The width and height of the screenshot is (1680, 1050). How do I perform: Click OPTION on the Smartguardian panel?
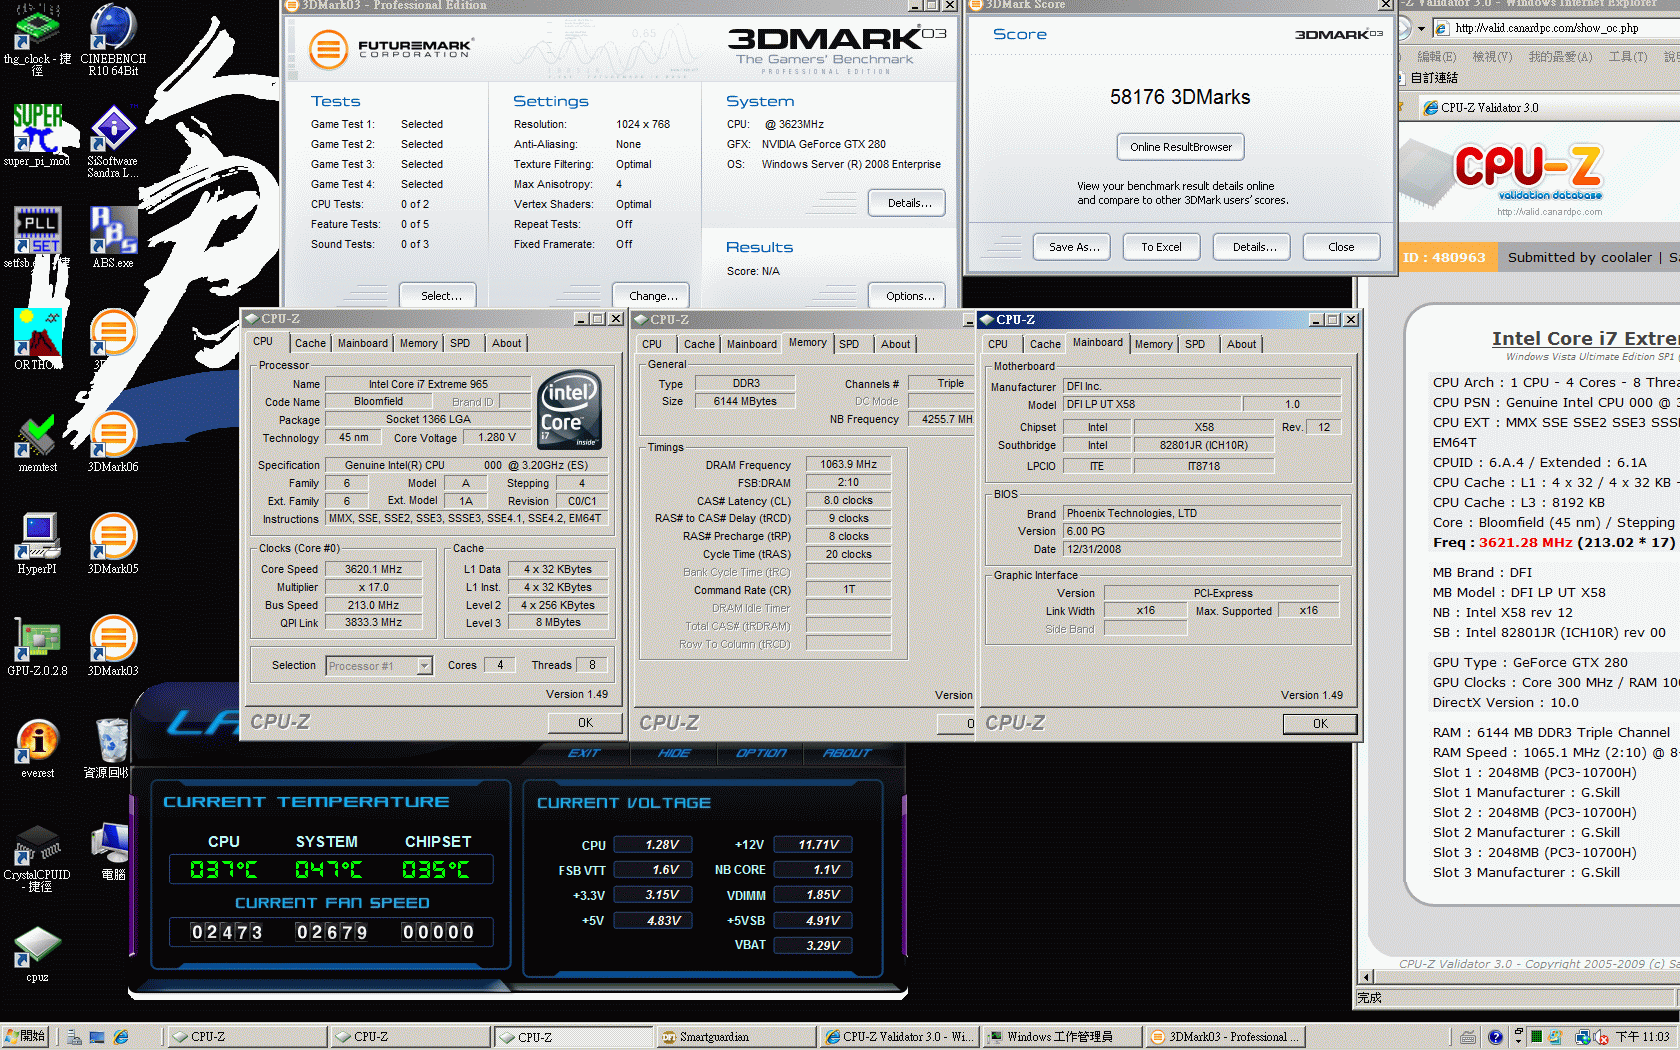click(x=761, y=753)
